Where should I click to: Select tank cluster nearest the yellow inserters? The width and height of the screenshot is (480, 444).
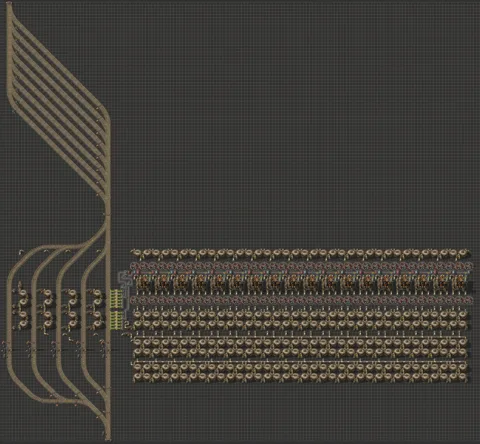(x=97, y=308)
